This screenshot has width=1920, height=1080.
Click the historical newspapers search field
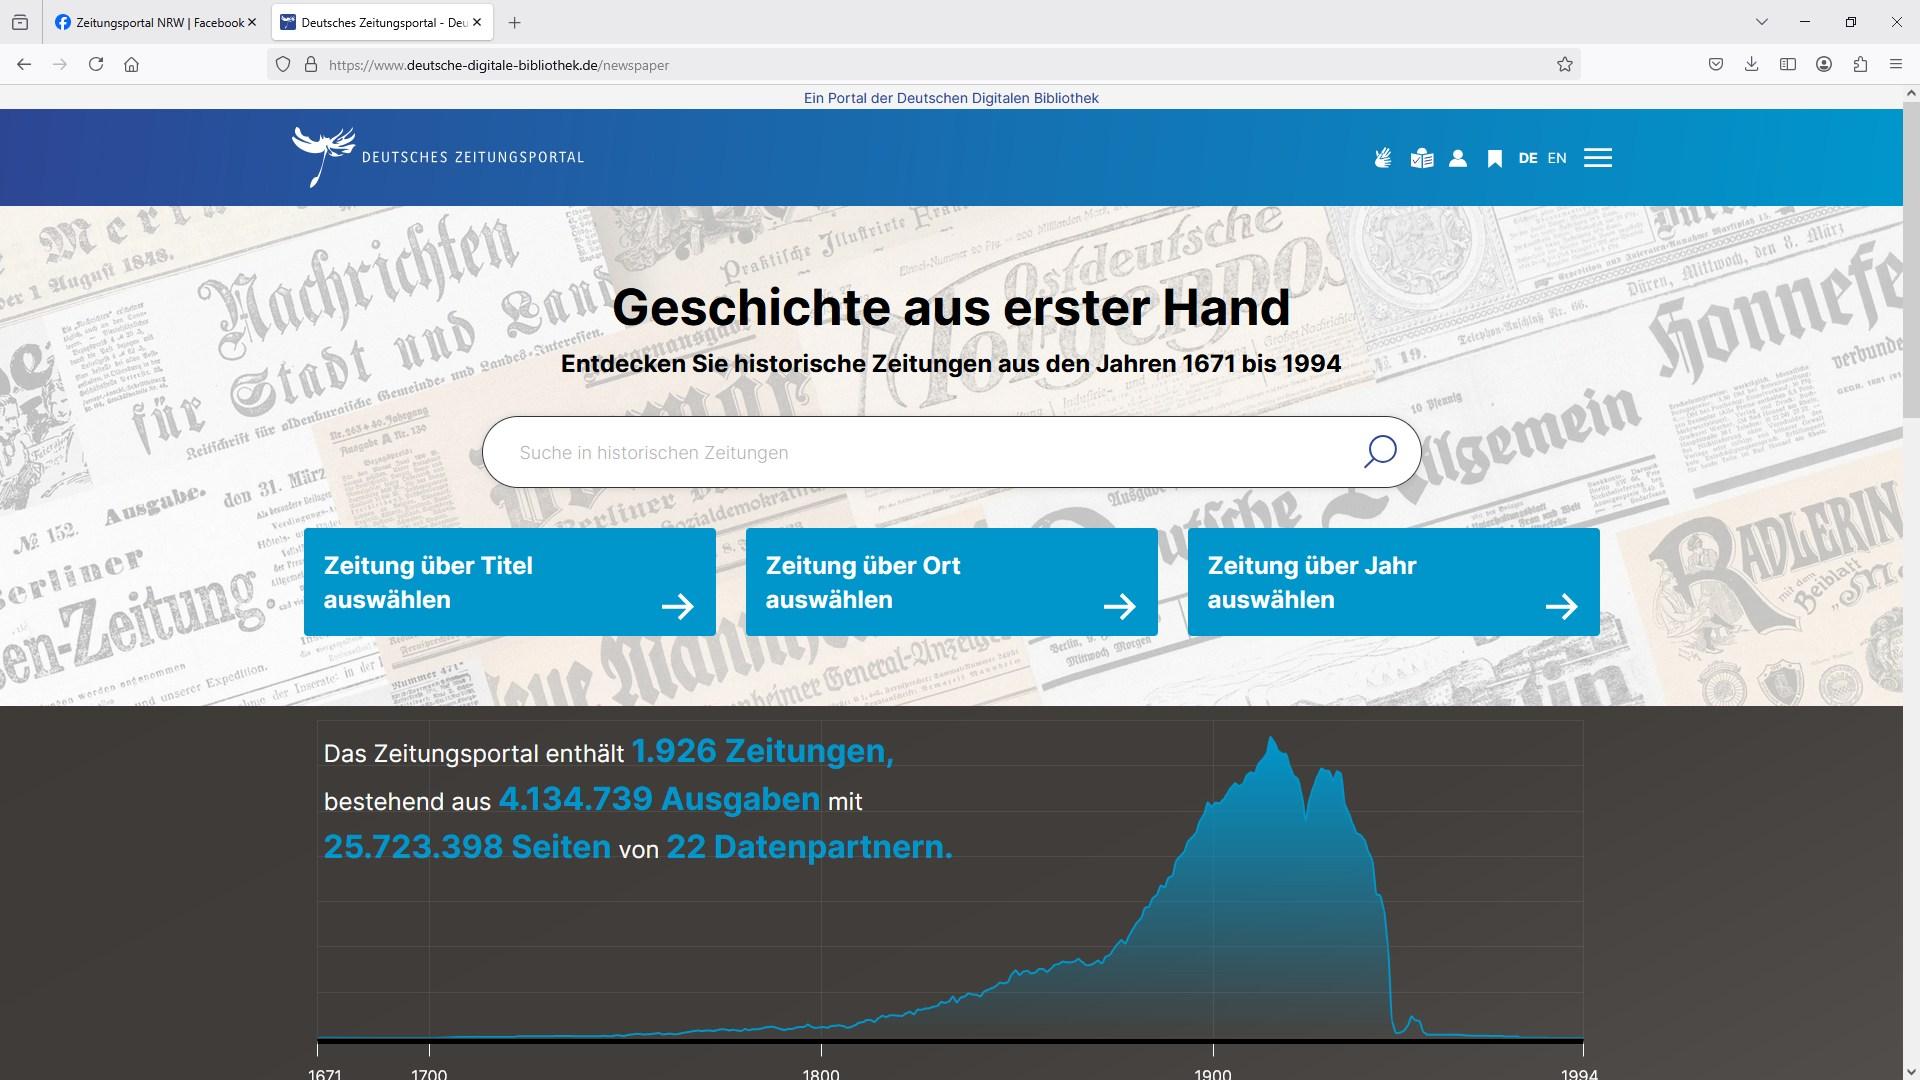coord(930,452)
